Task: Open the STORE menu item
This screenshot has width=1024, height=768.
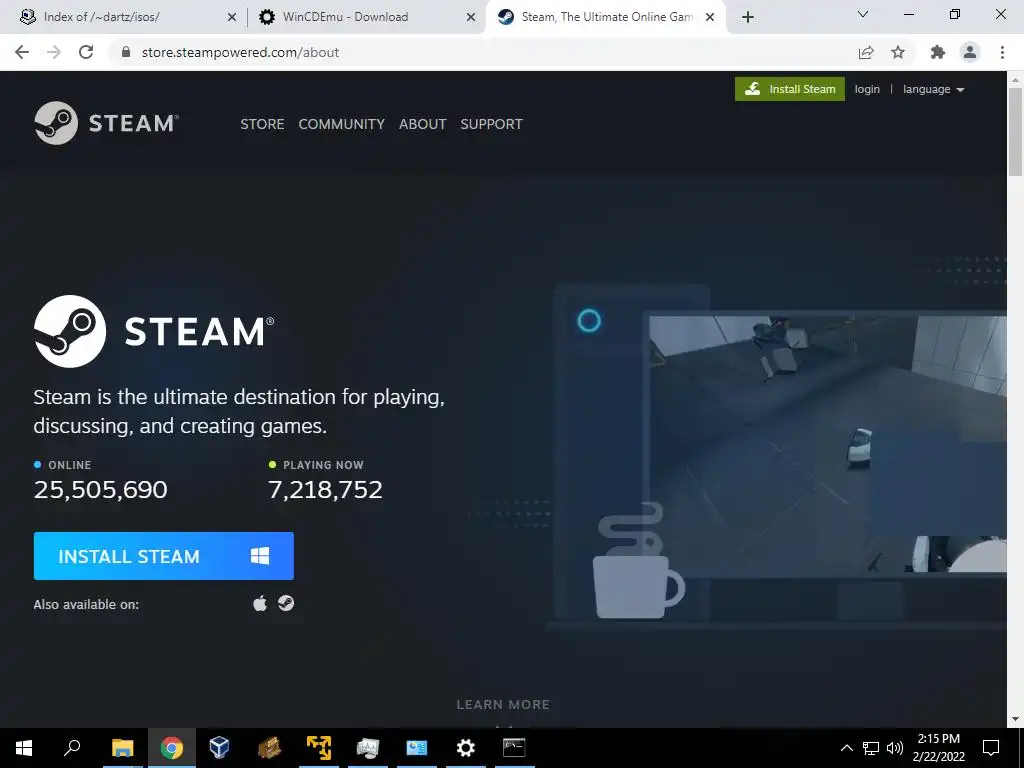Action: [263, 124]
